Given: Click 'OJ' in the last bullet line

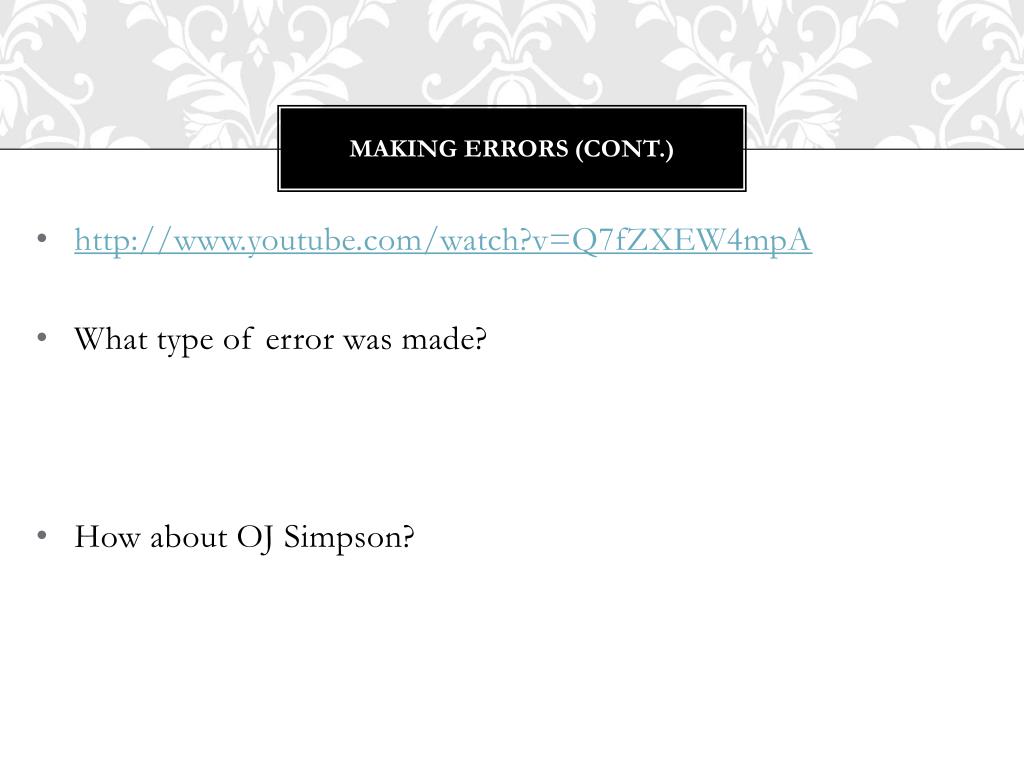Looking at the screenshot, I should pos(254,537).
